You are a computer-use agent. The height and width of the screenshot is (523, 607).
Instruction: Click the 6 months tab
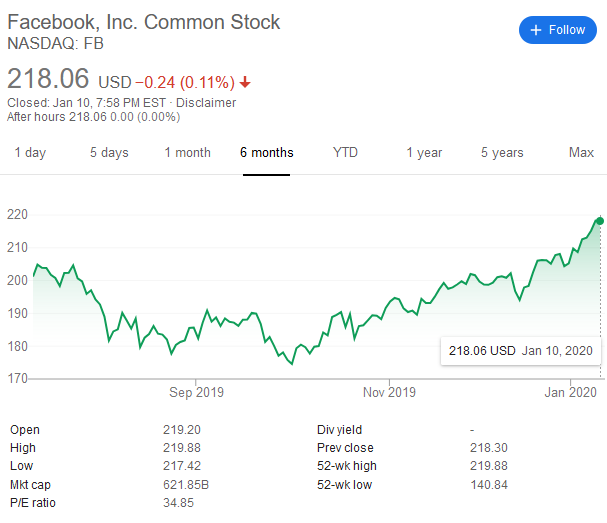[x=267, y=153]
